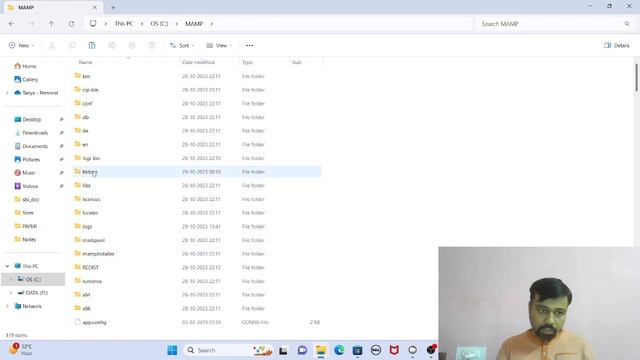
Task: Expand the Network tree node
Action: pyautogui.click(x=7, y=306)
